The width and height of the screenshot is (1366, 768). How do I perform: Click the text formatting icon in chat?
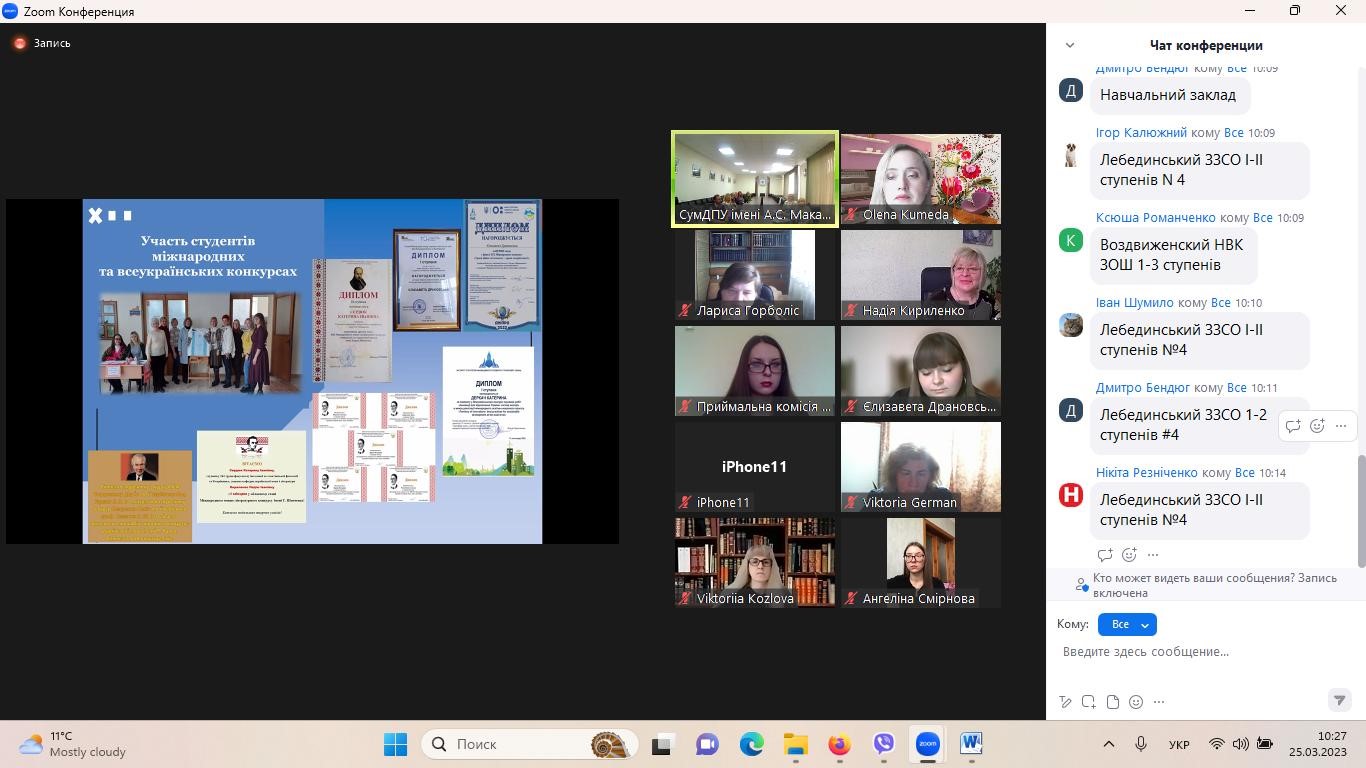1066,702
